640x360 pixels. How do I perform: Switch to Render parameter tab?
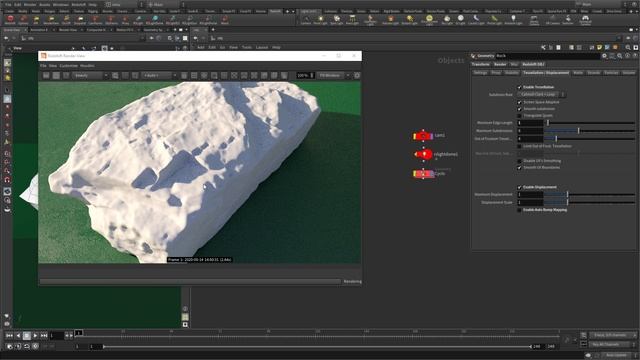[x=500, y=64]
